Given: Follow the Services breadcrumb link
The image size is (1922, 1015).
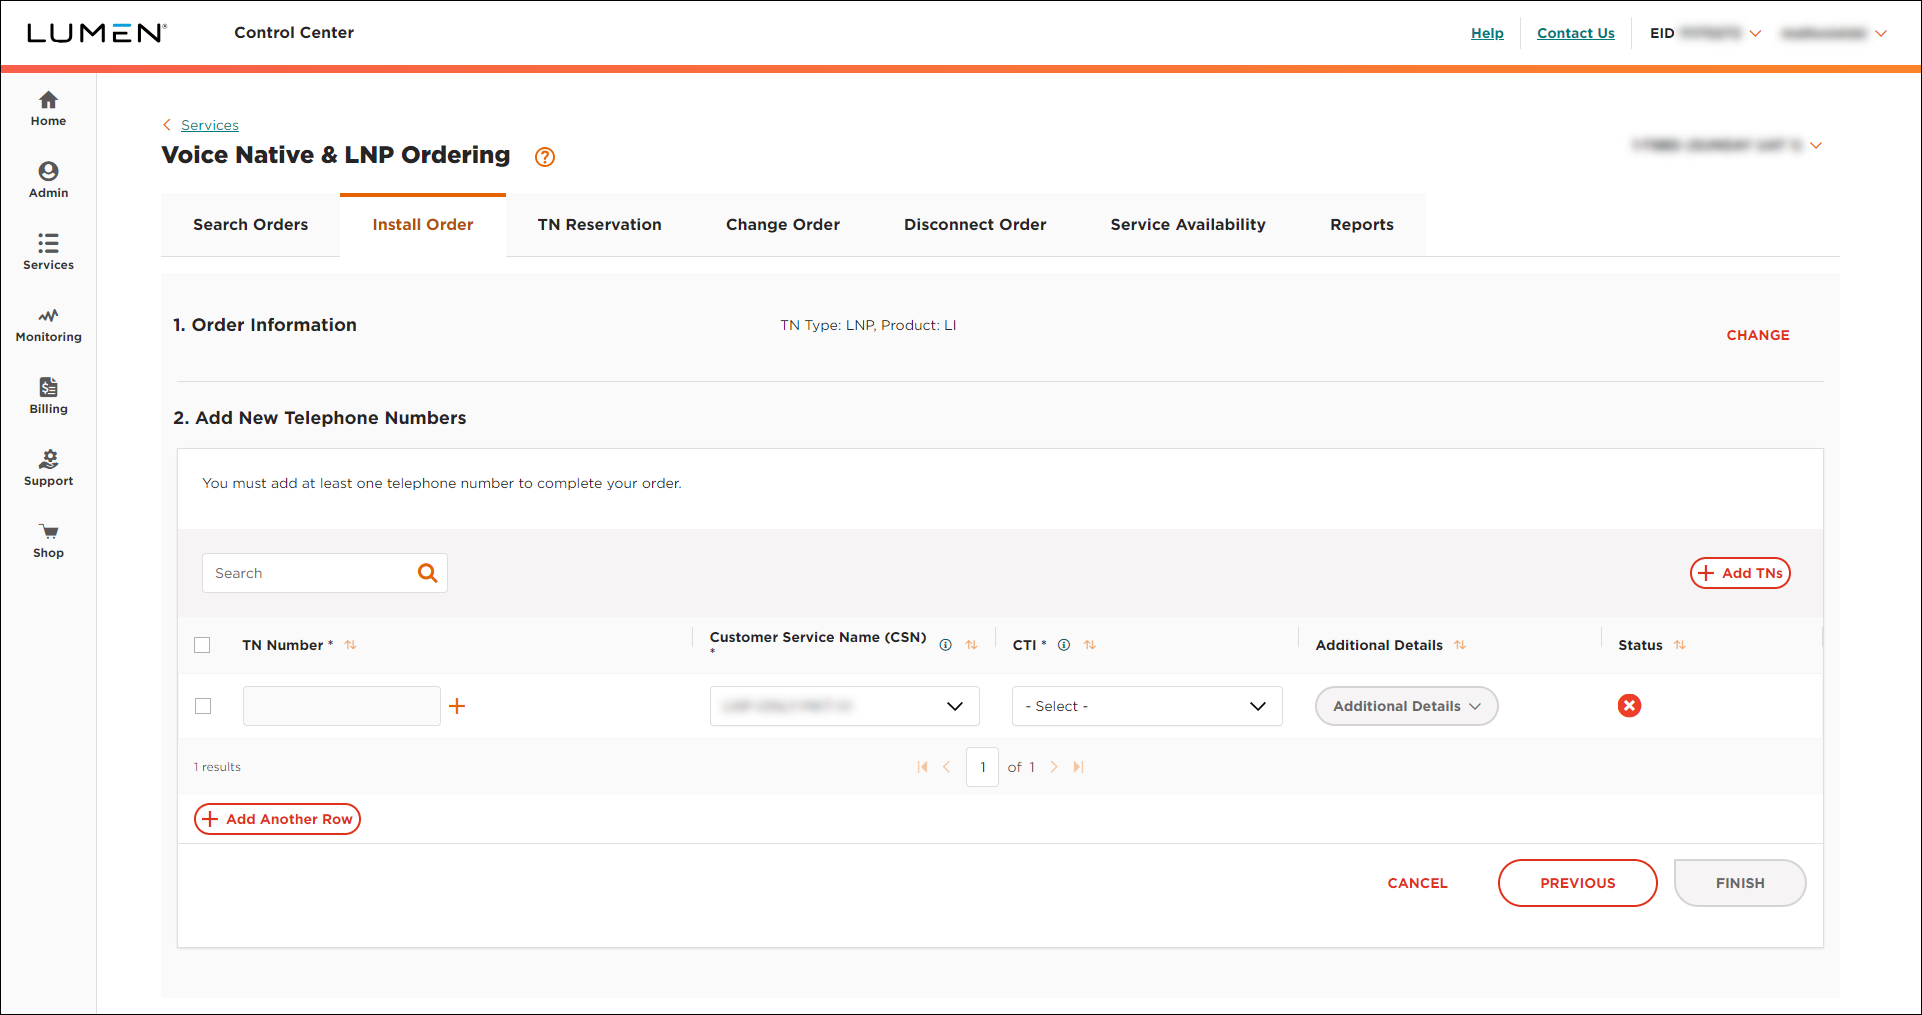Looking at the screenshot, I should (x=210, y=125).
